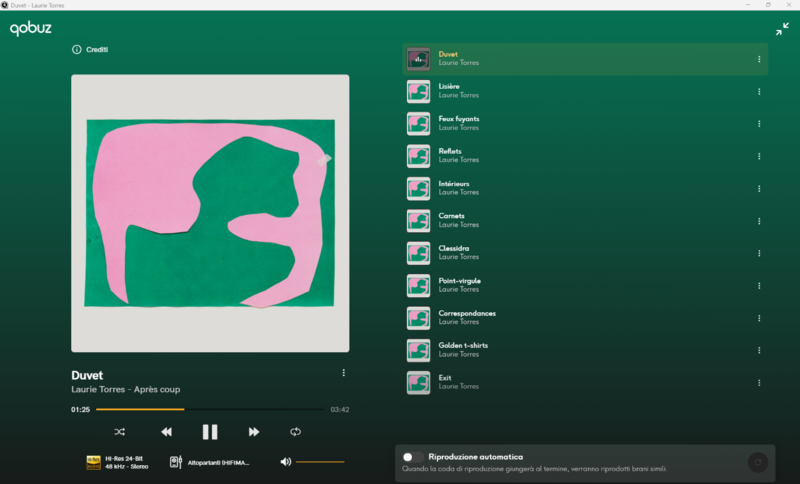Play the track titled Intérieurs

coord(454,184)
